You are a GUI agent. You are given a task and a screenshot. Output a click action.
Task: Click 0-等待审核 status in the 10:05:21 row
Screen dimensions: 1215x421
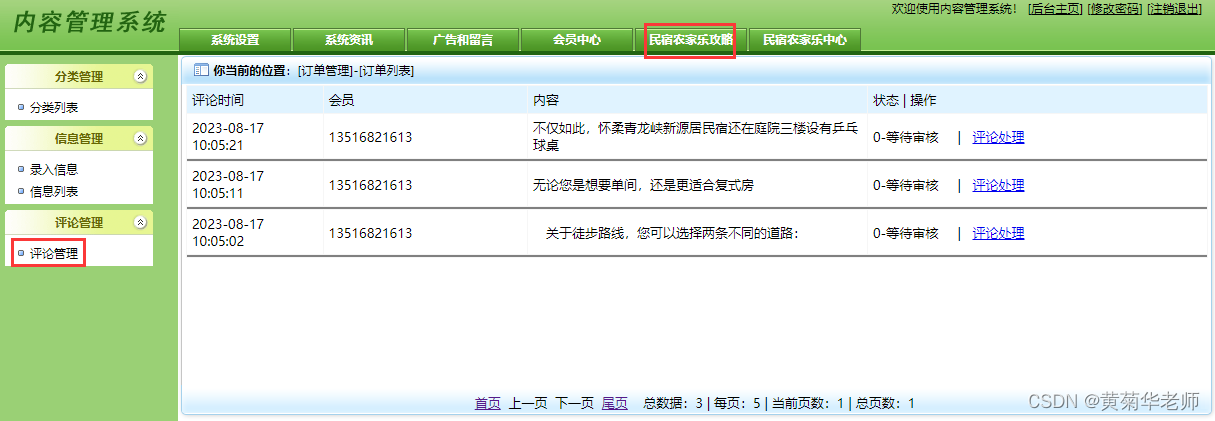906,138
